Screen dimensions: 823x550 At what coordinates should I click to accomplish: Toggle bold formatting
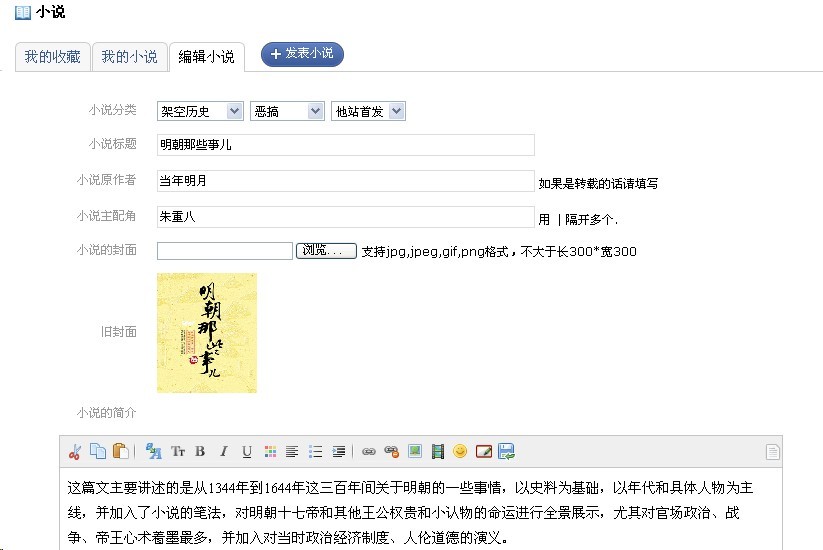coord(200,451)
